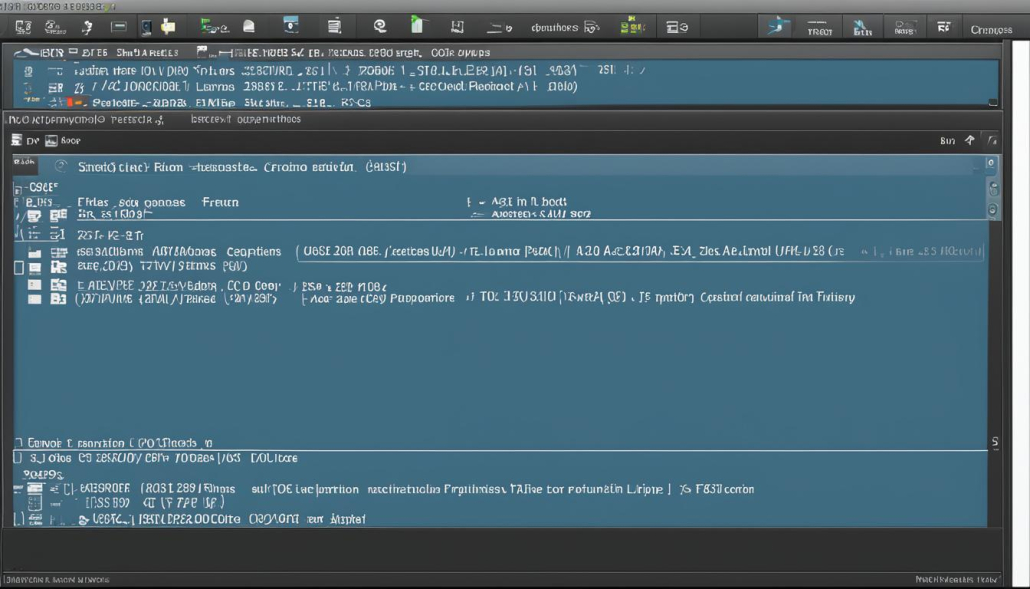The image size is (1030, 589).
Task: Click the corner icon right of up arrow
Action: point(992,141)
